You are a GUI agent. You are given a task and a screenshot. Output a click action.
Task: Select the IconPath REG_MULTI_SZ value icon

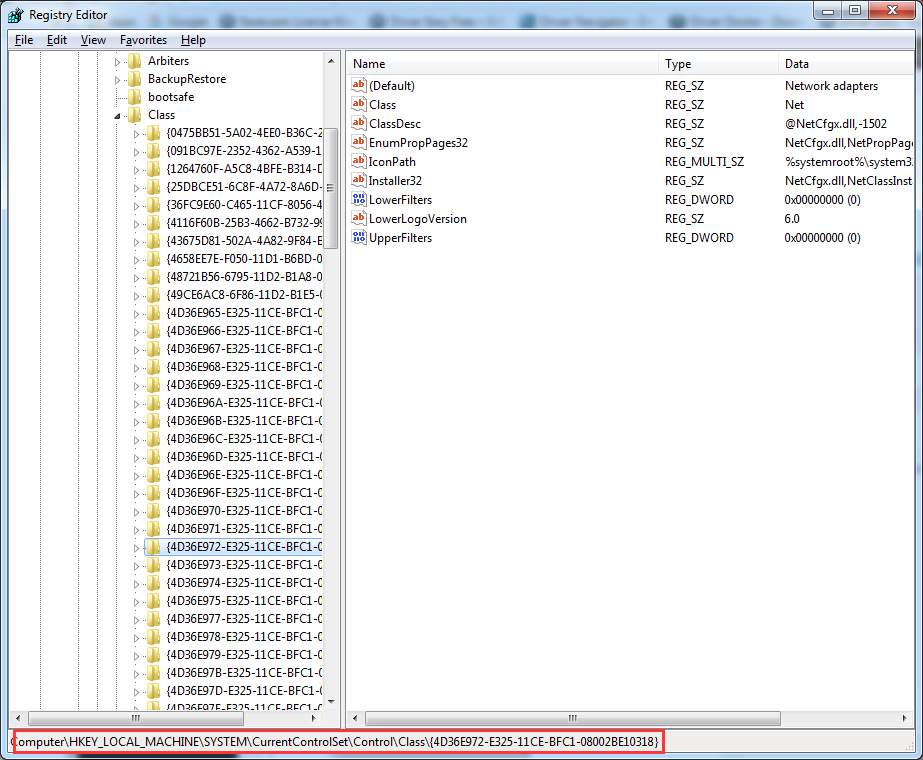(358, 161)
